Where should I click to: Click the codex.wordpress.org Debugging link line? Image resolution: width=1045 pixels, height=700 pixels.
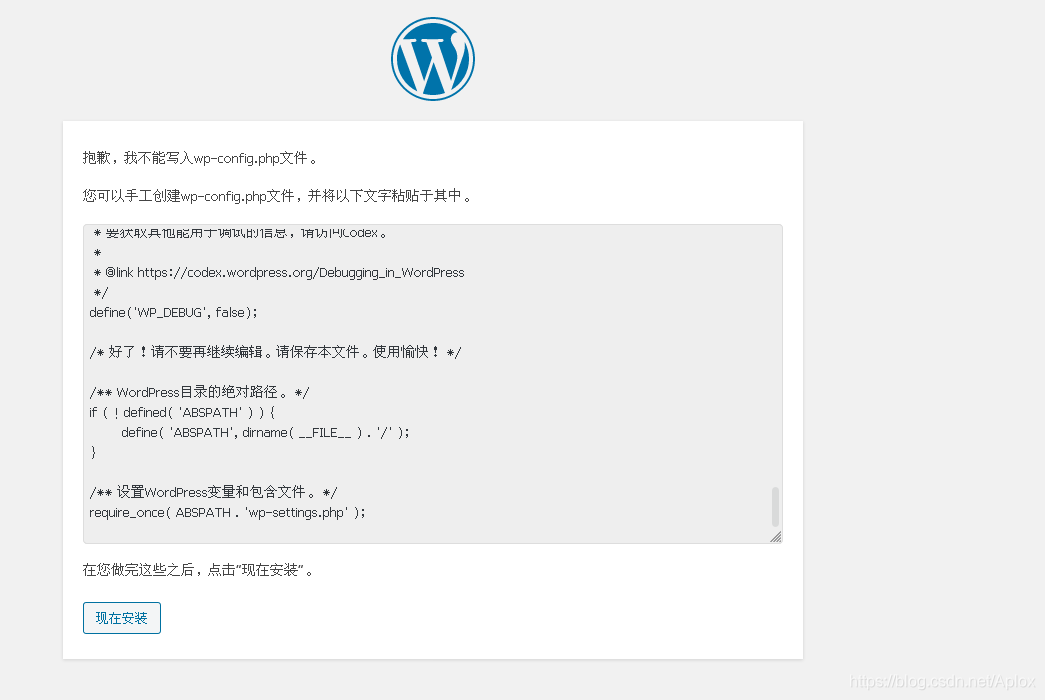point(279,273)
